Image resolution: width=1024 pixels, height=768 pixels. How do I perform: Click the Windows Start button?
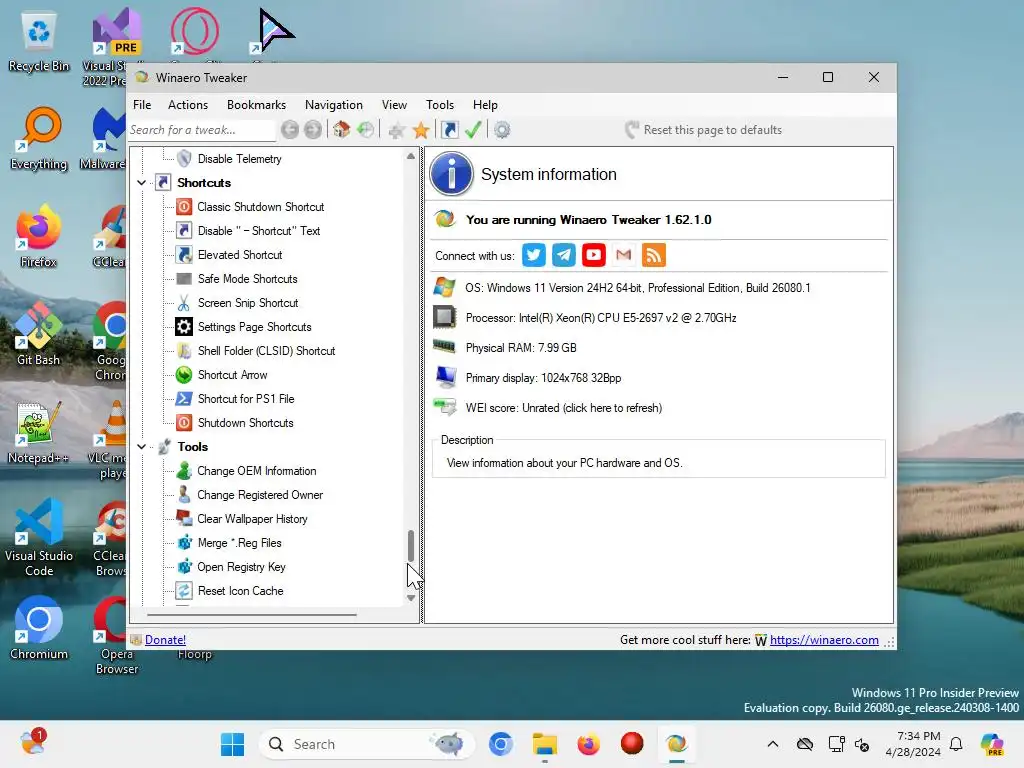(x=232, y=744)
